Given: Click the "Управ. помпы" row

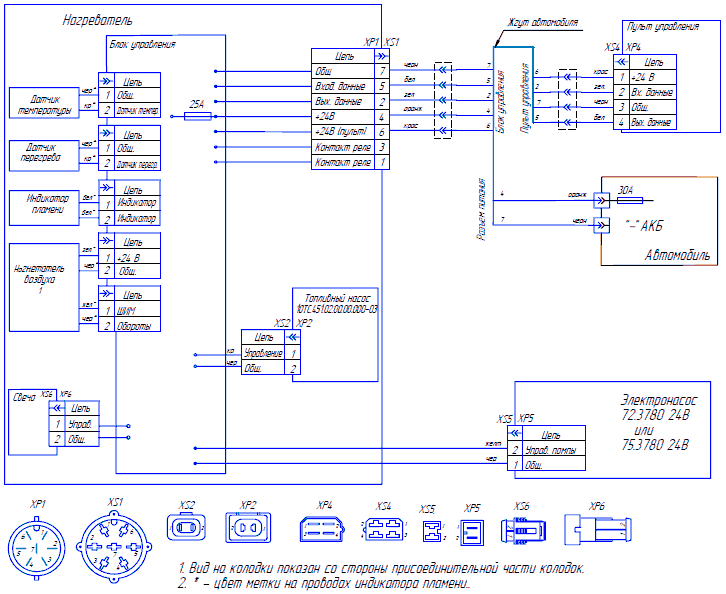Looking at the screenshot, I should coord(546,450).
